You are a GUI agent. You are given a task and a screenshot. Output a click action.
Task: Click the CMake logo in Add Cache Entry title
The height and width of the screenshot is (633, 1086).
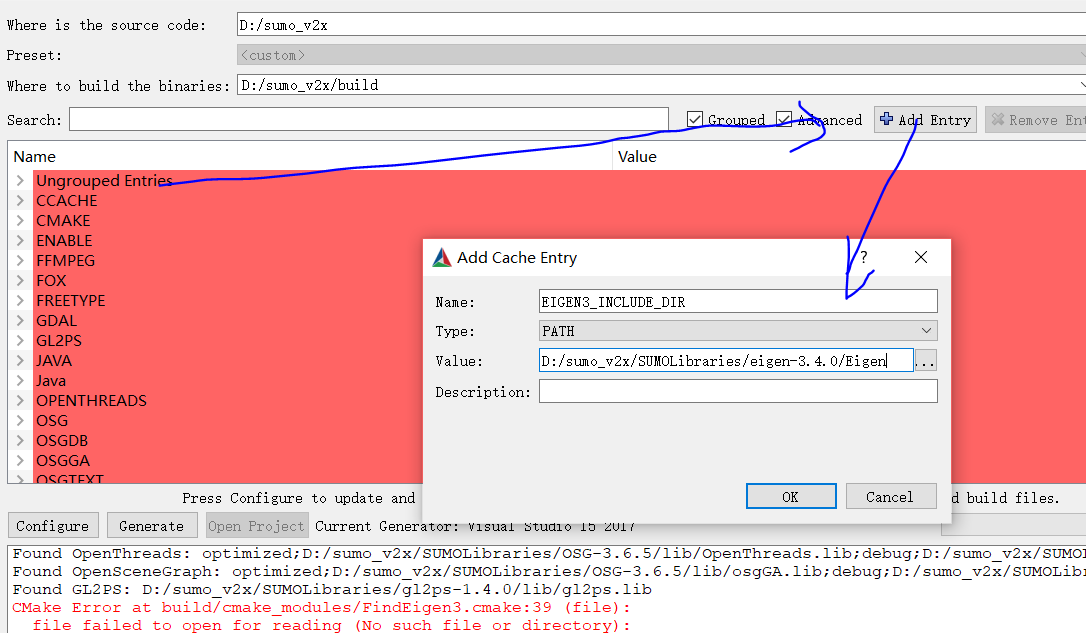[x=442, y=258]
